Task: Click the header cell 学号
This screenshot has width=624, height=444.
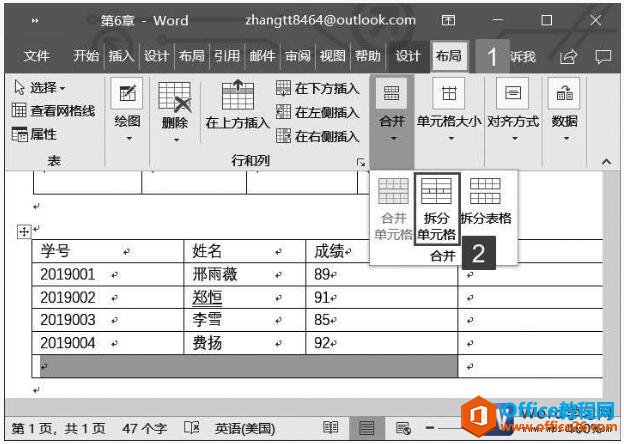Action: coord(108,251)
